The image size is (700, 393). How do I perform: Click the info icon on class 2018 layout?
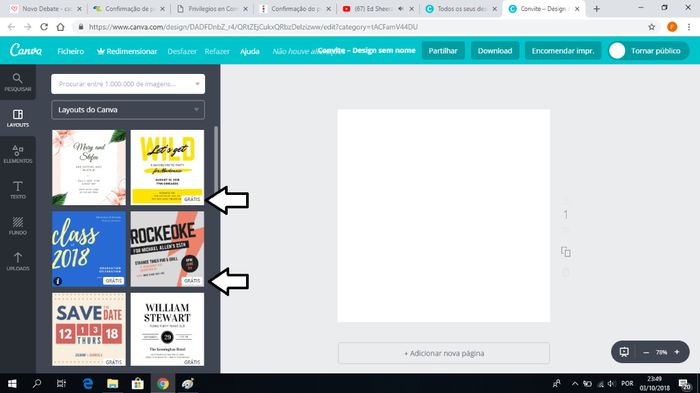tap(58, 281)
